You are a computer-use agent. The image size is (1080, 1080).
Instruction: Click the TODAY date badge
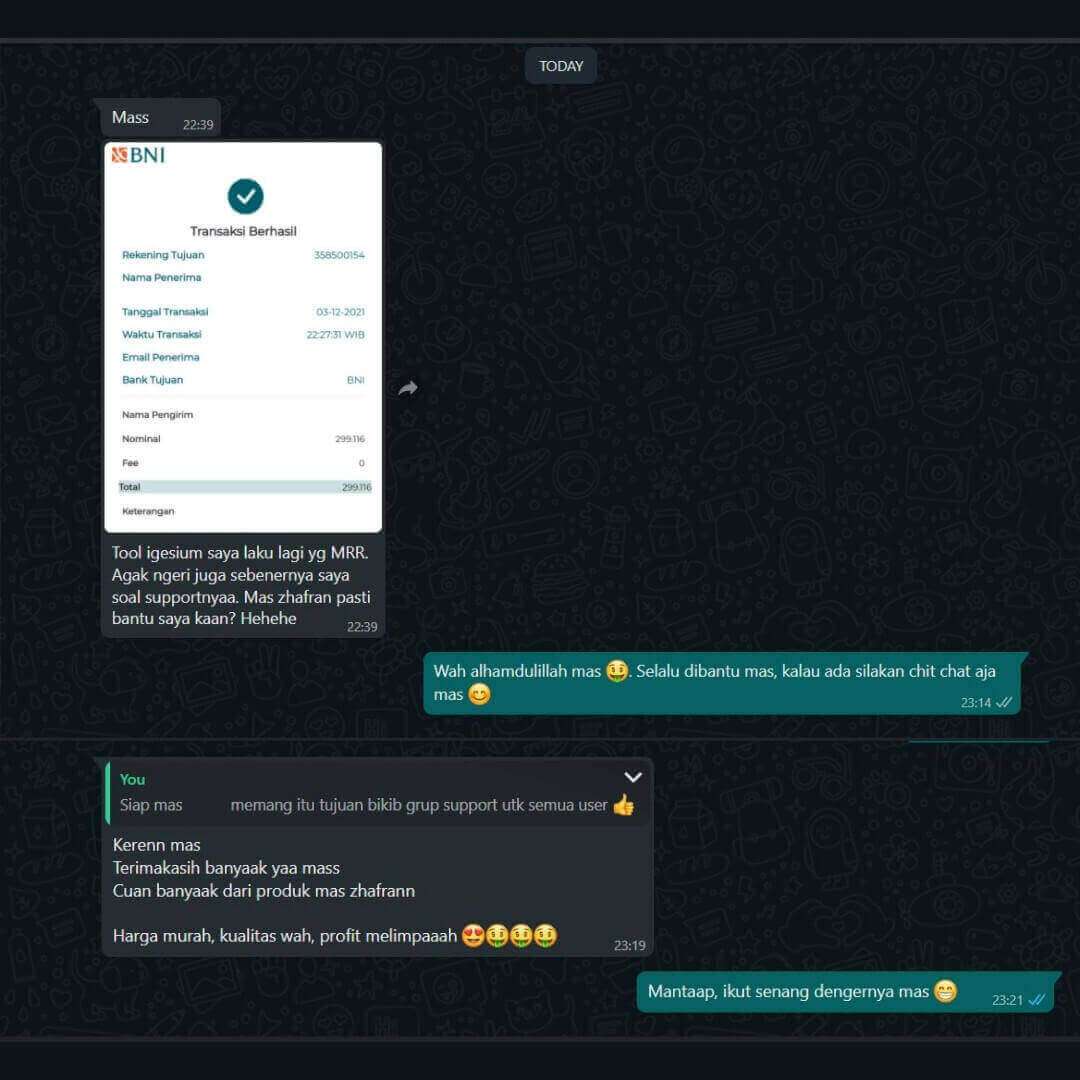click(561, 66)
